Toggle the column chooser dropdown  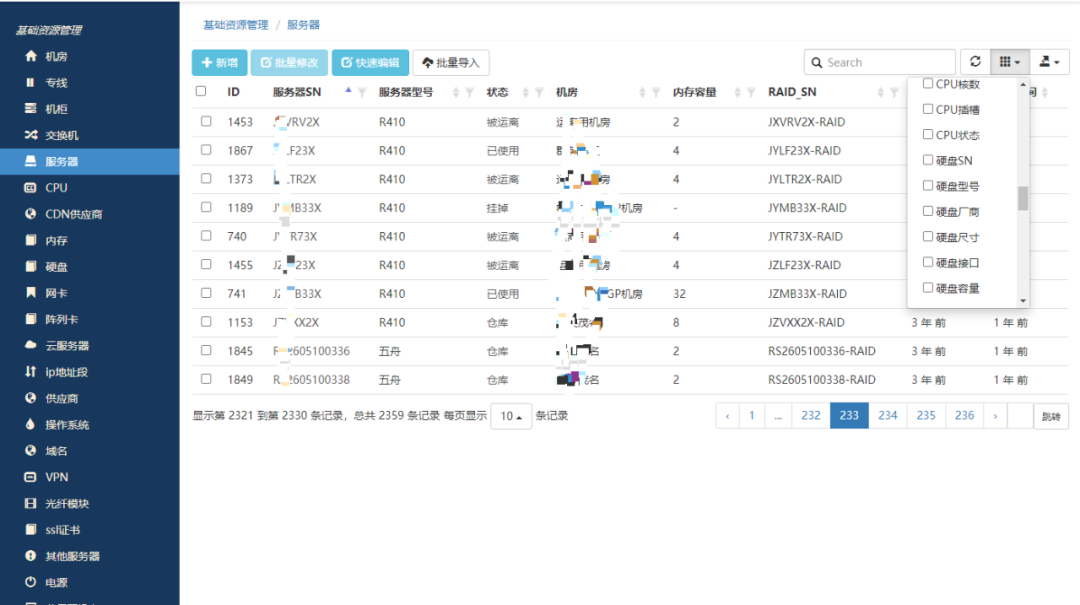click(x=1010, y=62)
